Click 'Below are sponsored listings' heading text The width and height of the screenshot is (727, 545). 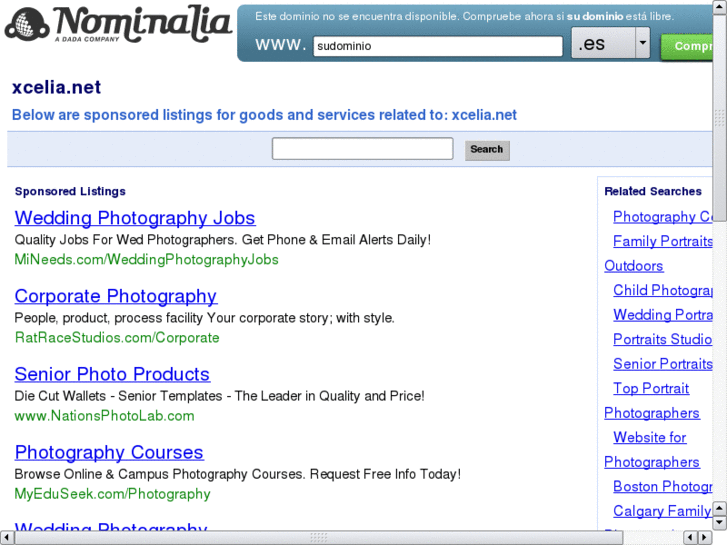click(264, 115)
